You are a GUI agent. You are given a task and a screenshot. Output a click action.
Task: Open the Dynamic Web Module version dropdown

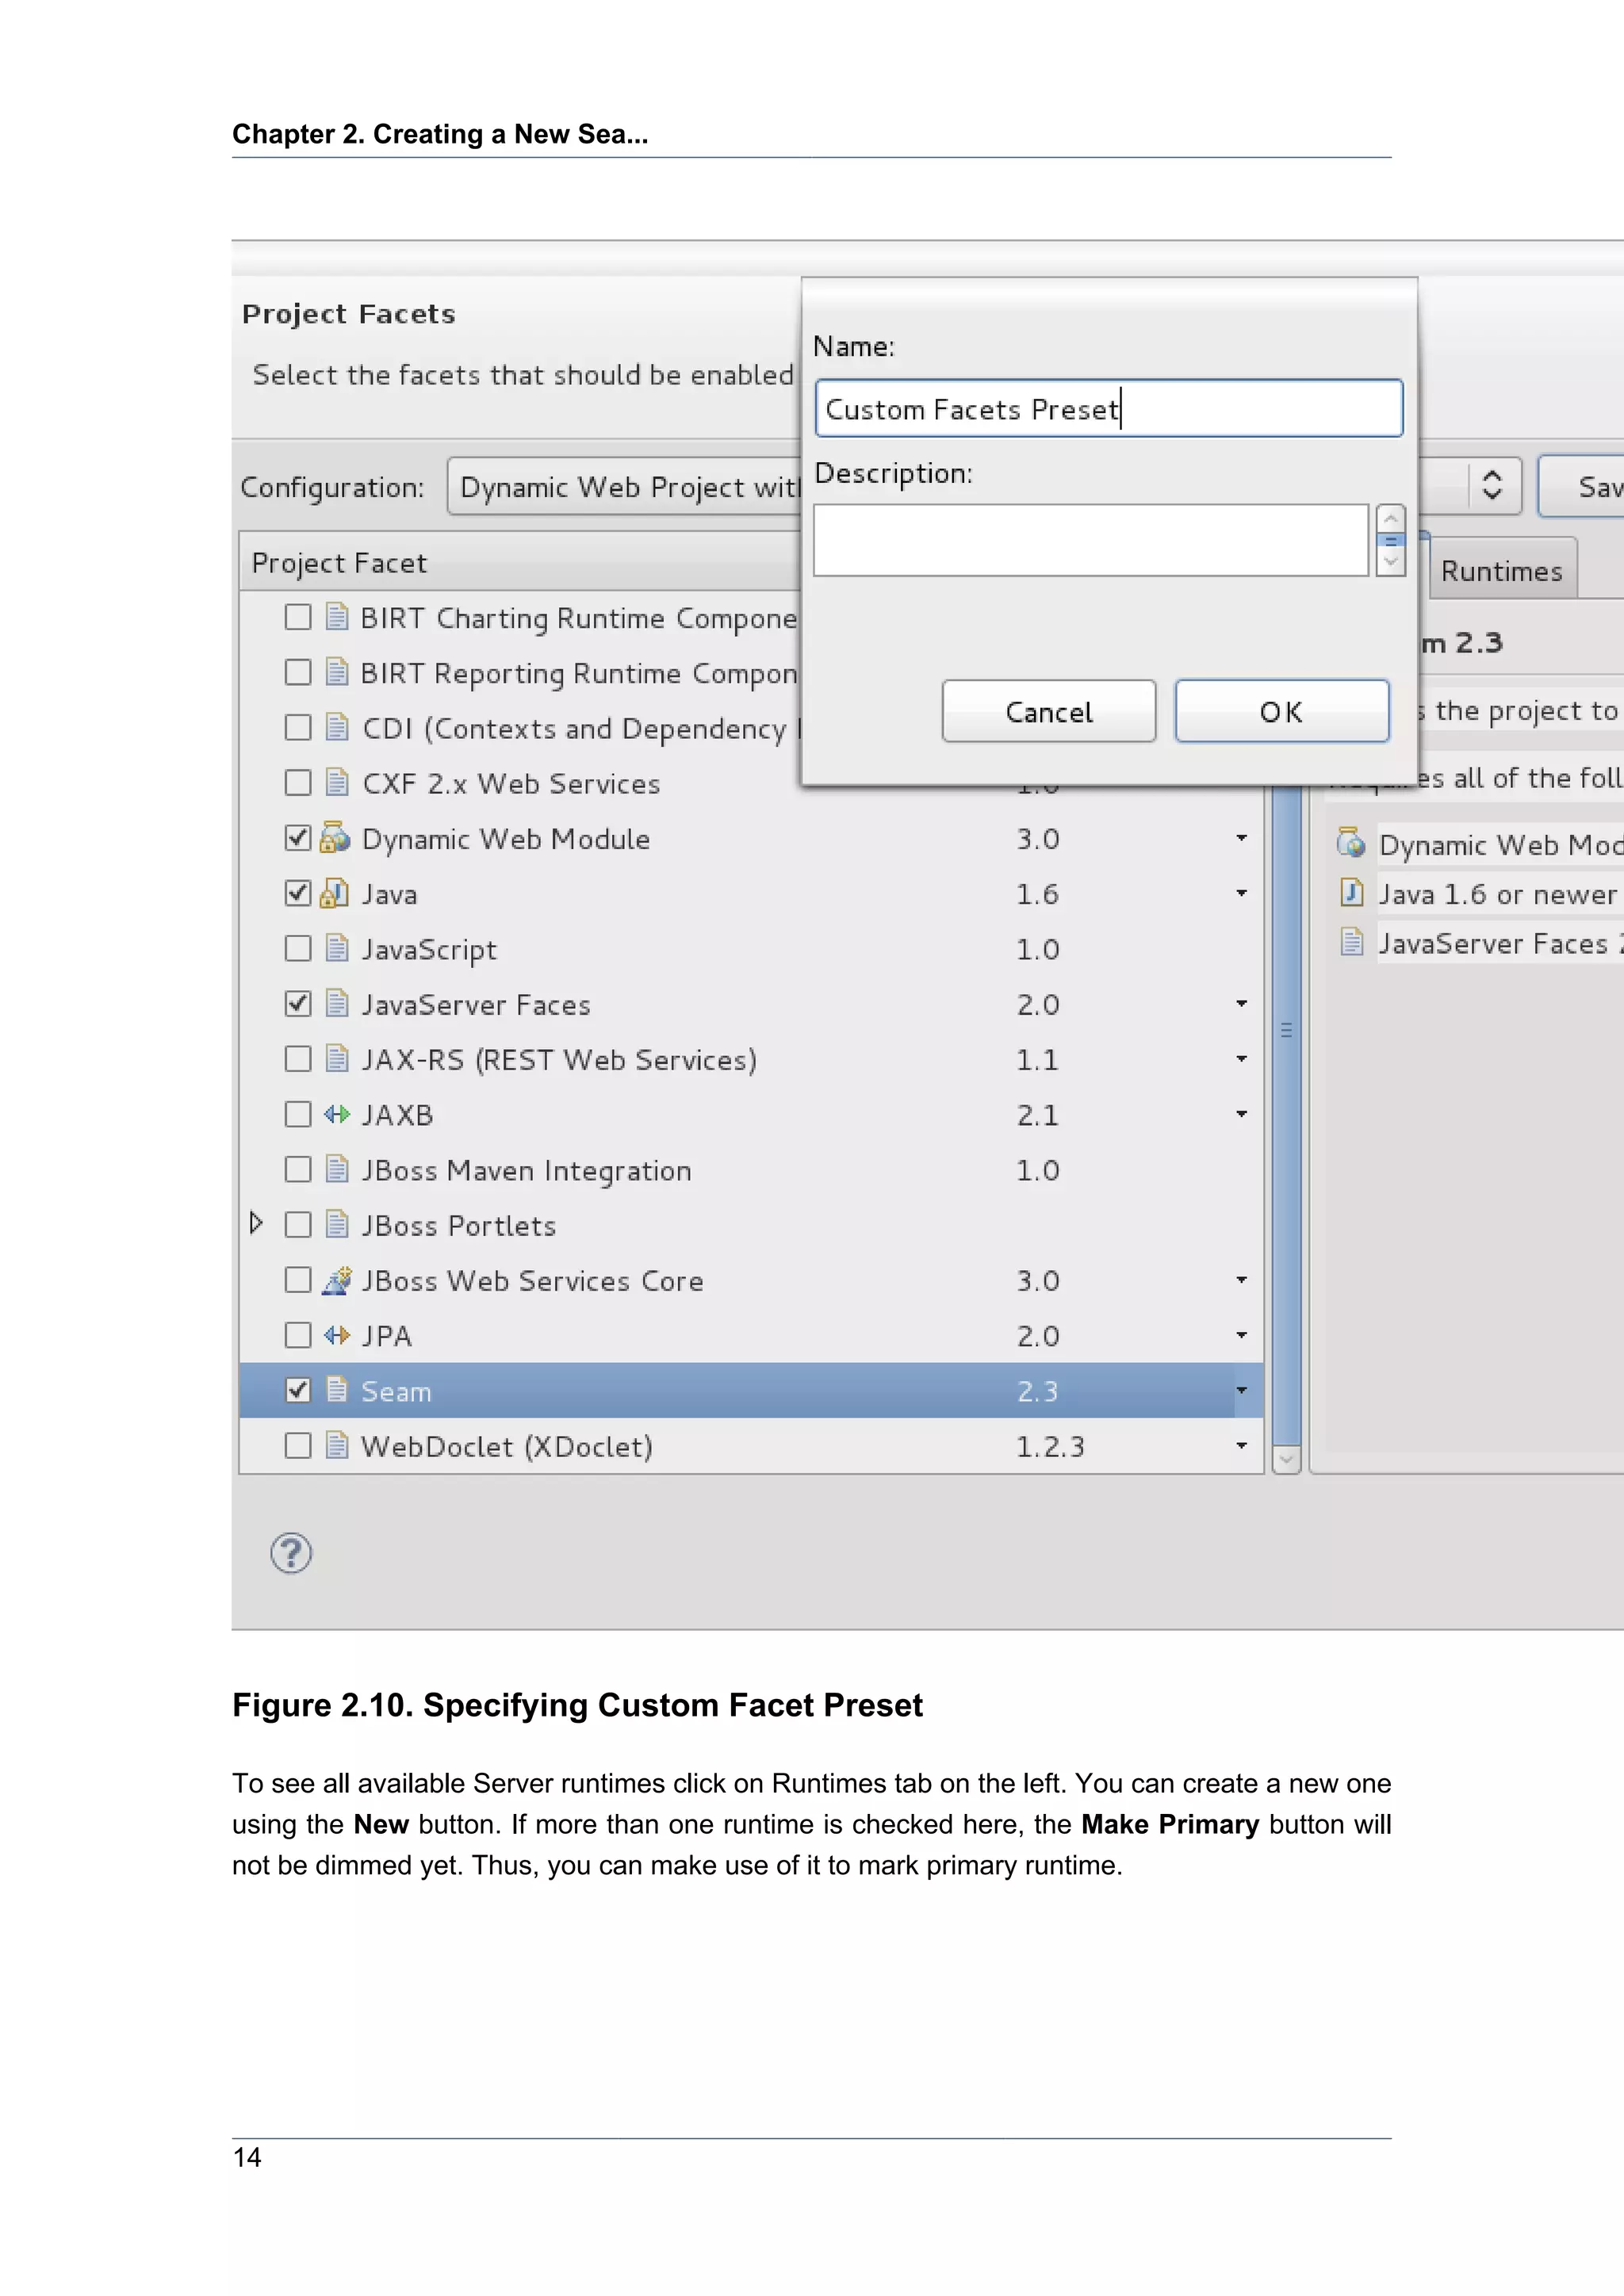pyautogui.click(x=1241, y=838)
